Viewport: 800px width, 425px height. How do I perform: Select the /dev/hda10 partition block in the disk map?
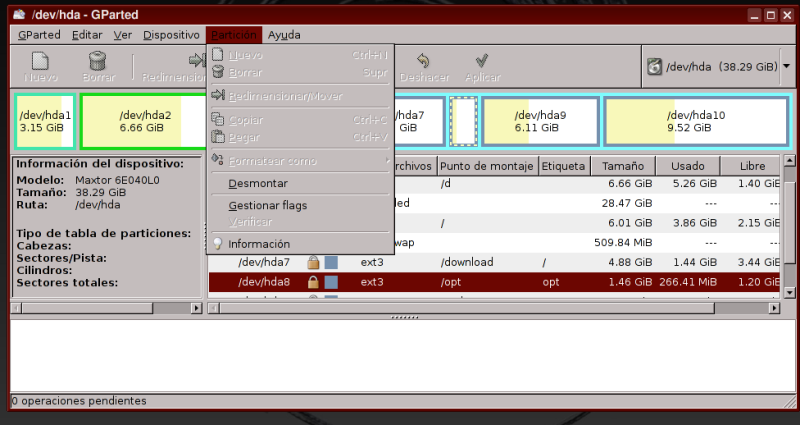click(x=696, y=121)
